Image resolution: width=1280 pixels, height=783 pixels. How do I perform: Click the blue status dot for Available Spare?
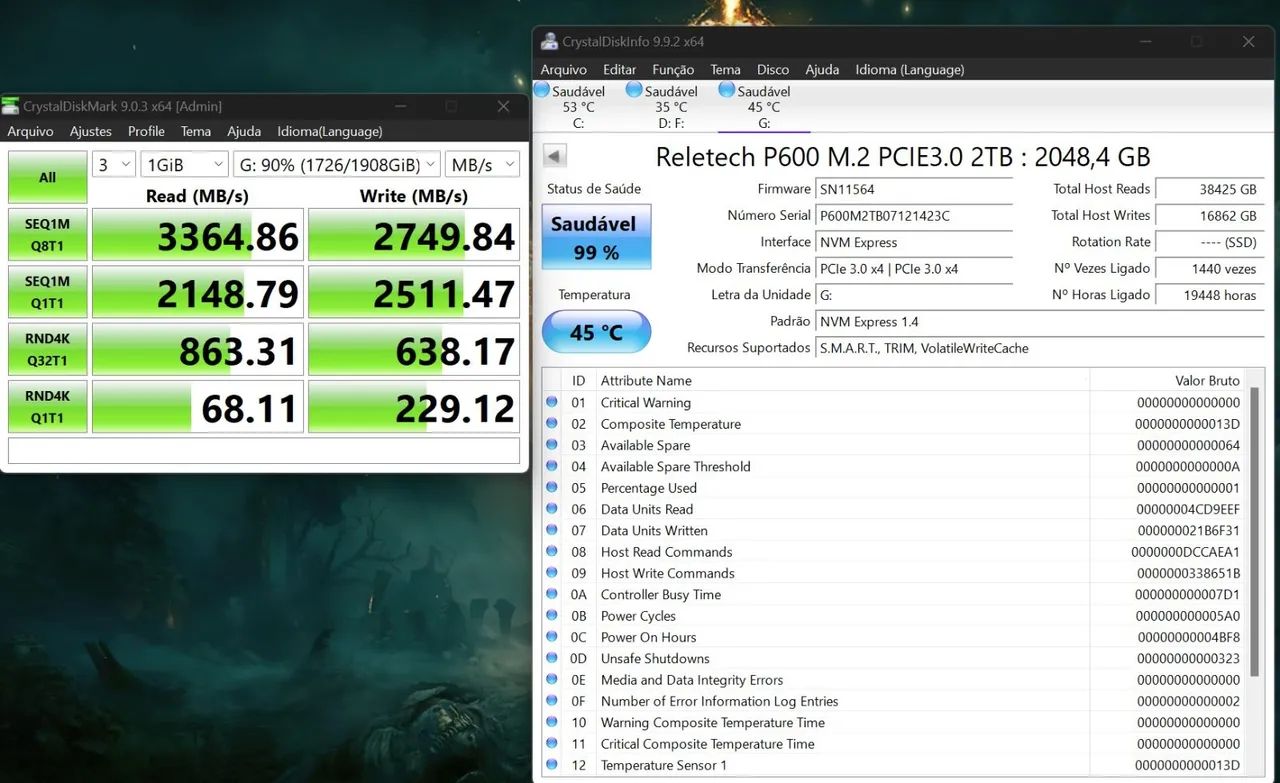551,445
